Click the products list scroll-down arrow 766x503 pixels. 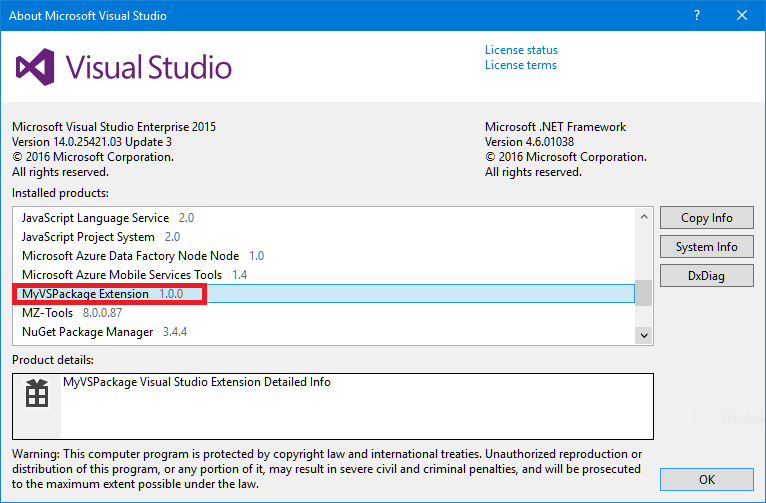click(x=644, y=335)
